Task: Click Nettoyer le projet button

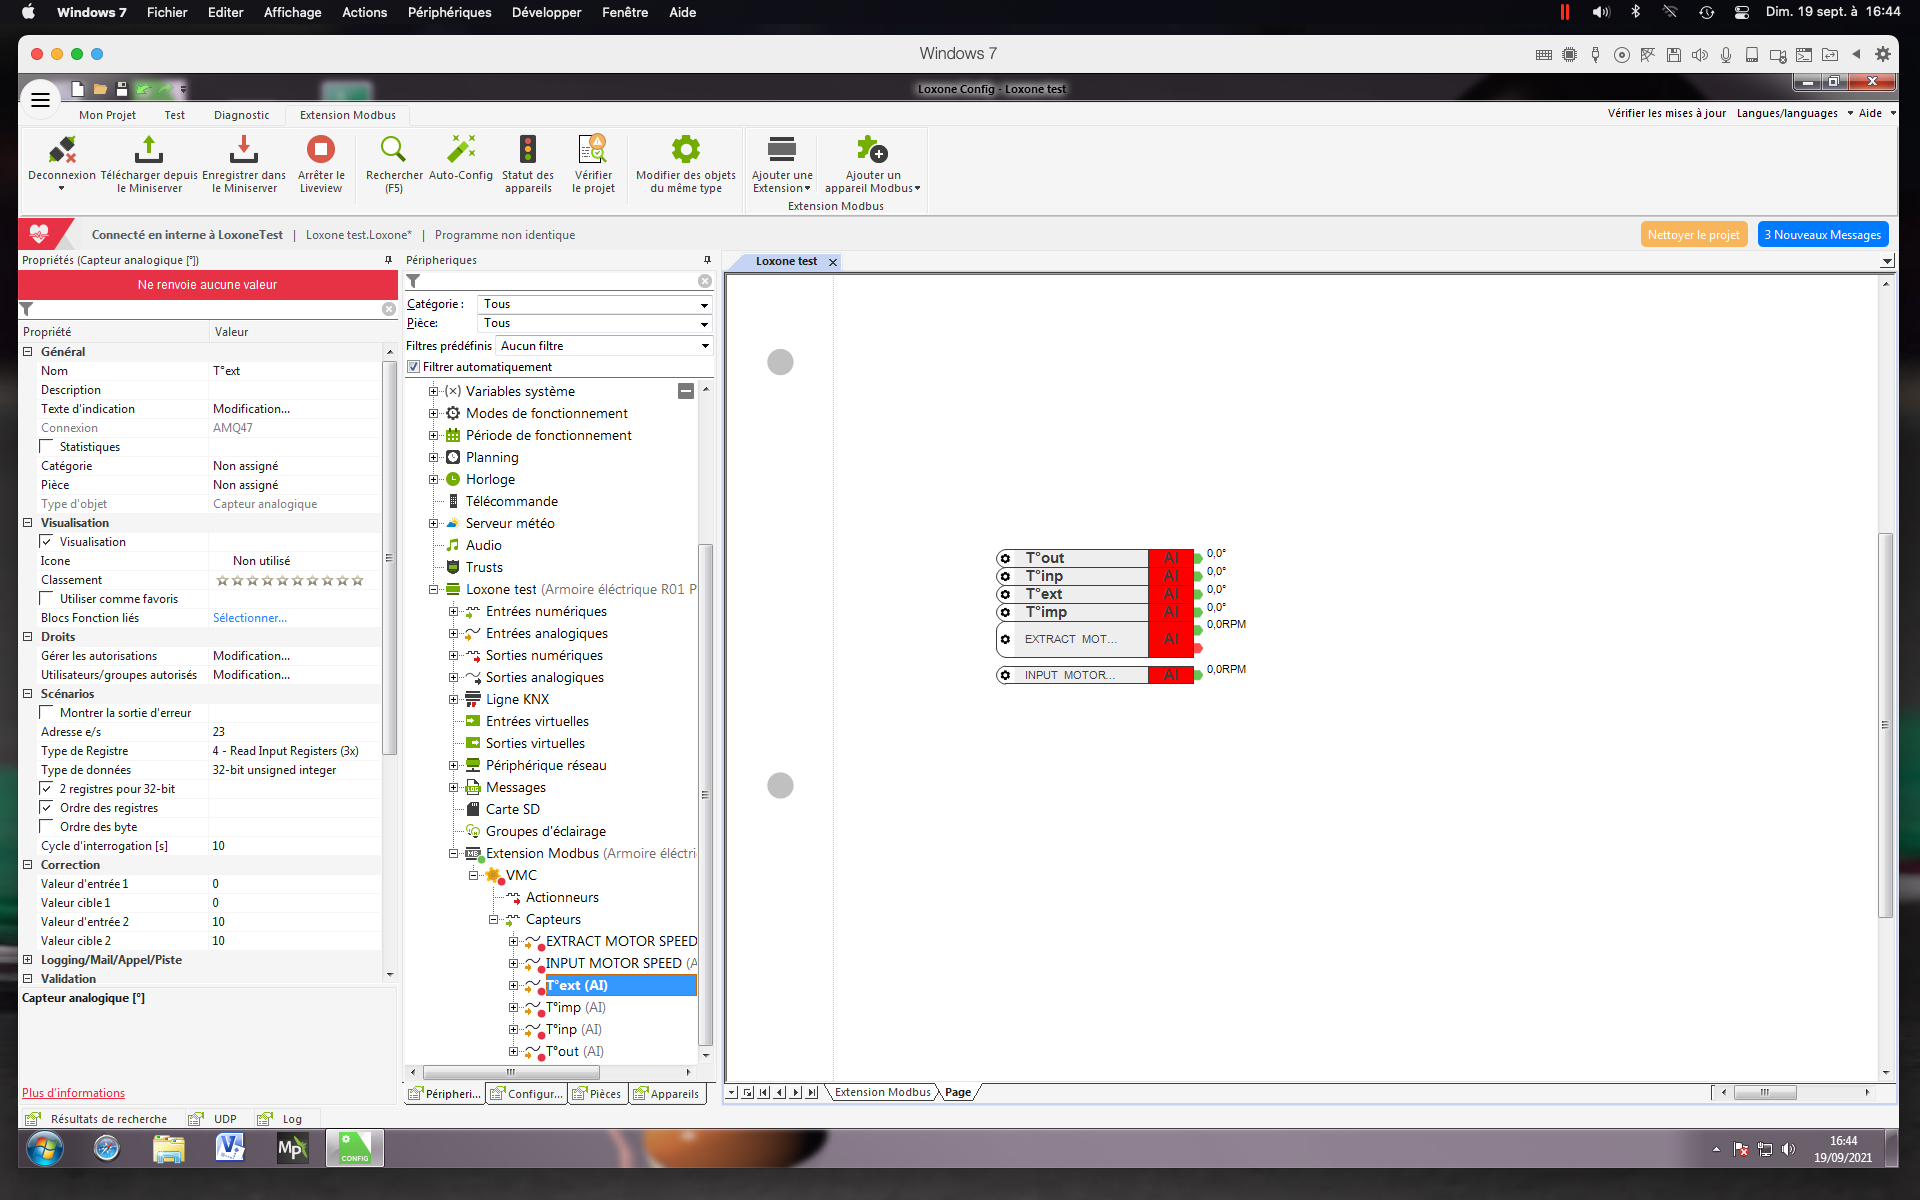Action: click(1693, 235)
